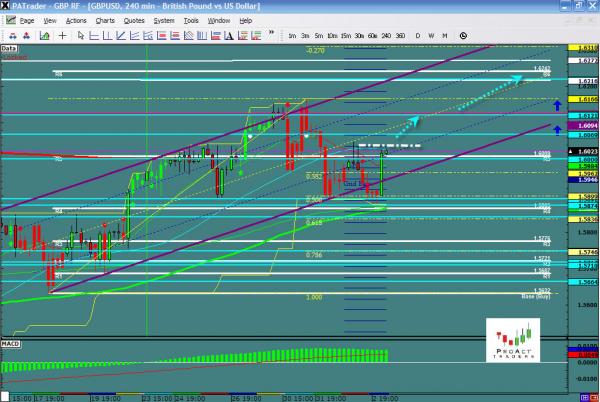Switch chart to 1m timeframe

[x=292, y=36]
